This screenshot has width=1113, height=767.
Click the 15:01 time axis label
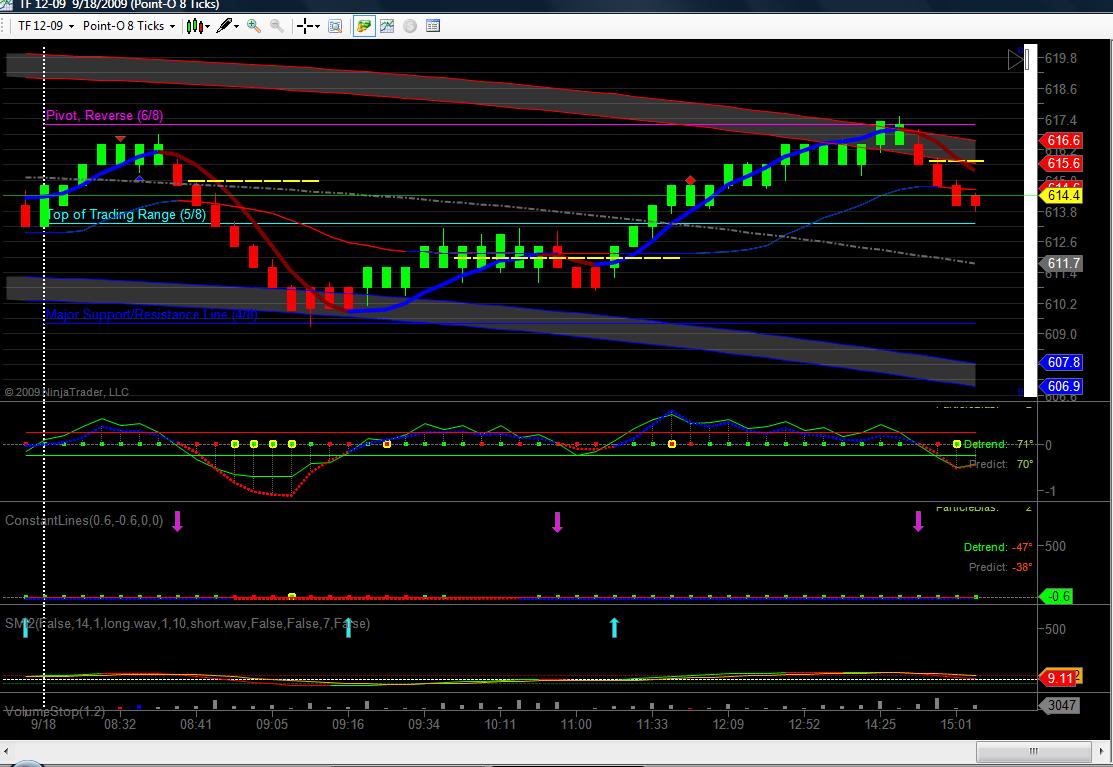click(955, 724)
